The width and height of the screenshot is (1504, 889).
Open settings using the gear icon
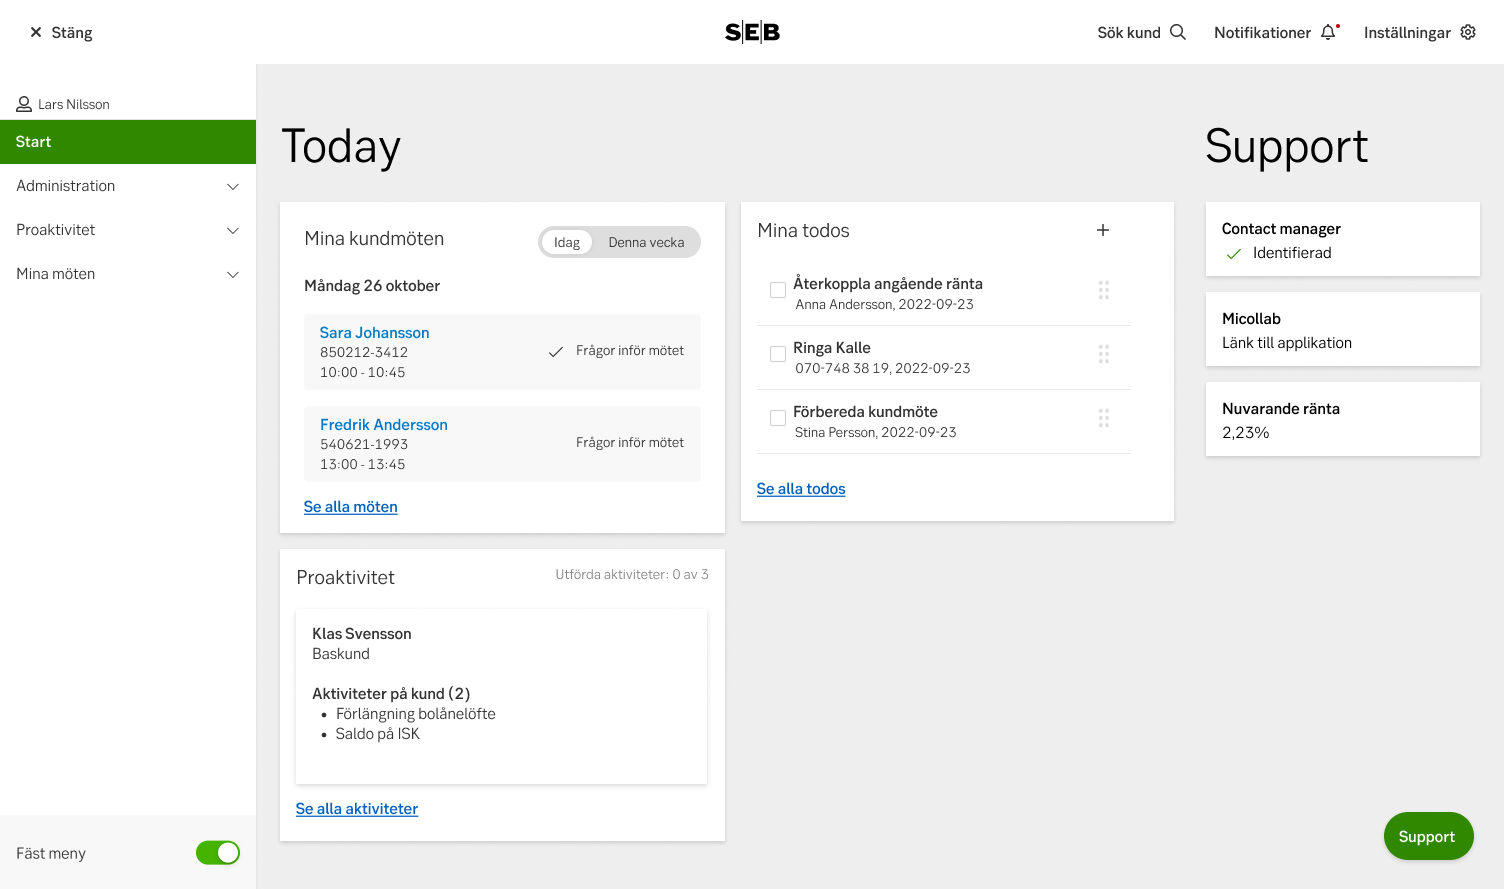pos(1468,32)
